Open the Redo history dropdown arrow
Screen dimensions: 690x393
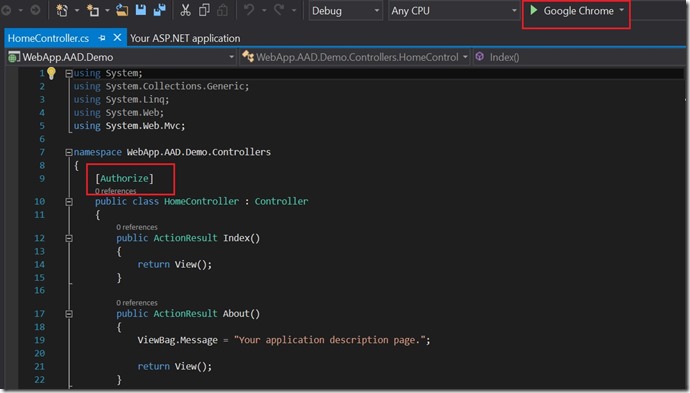[294, 11]
